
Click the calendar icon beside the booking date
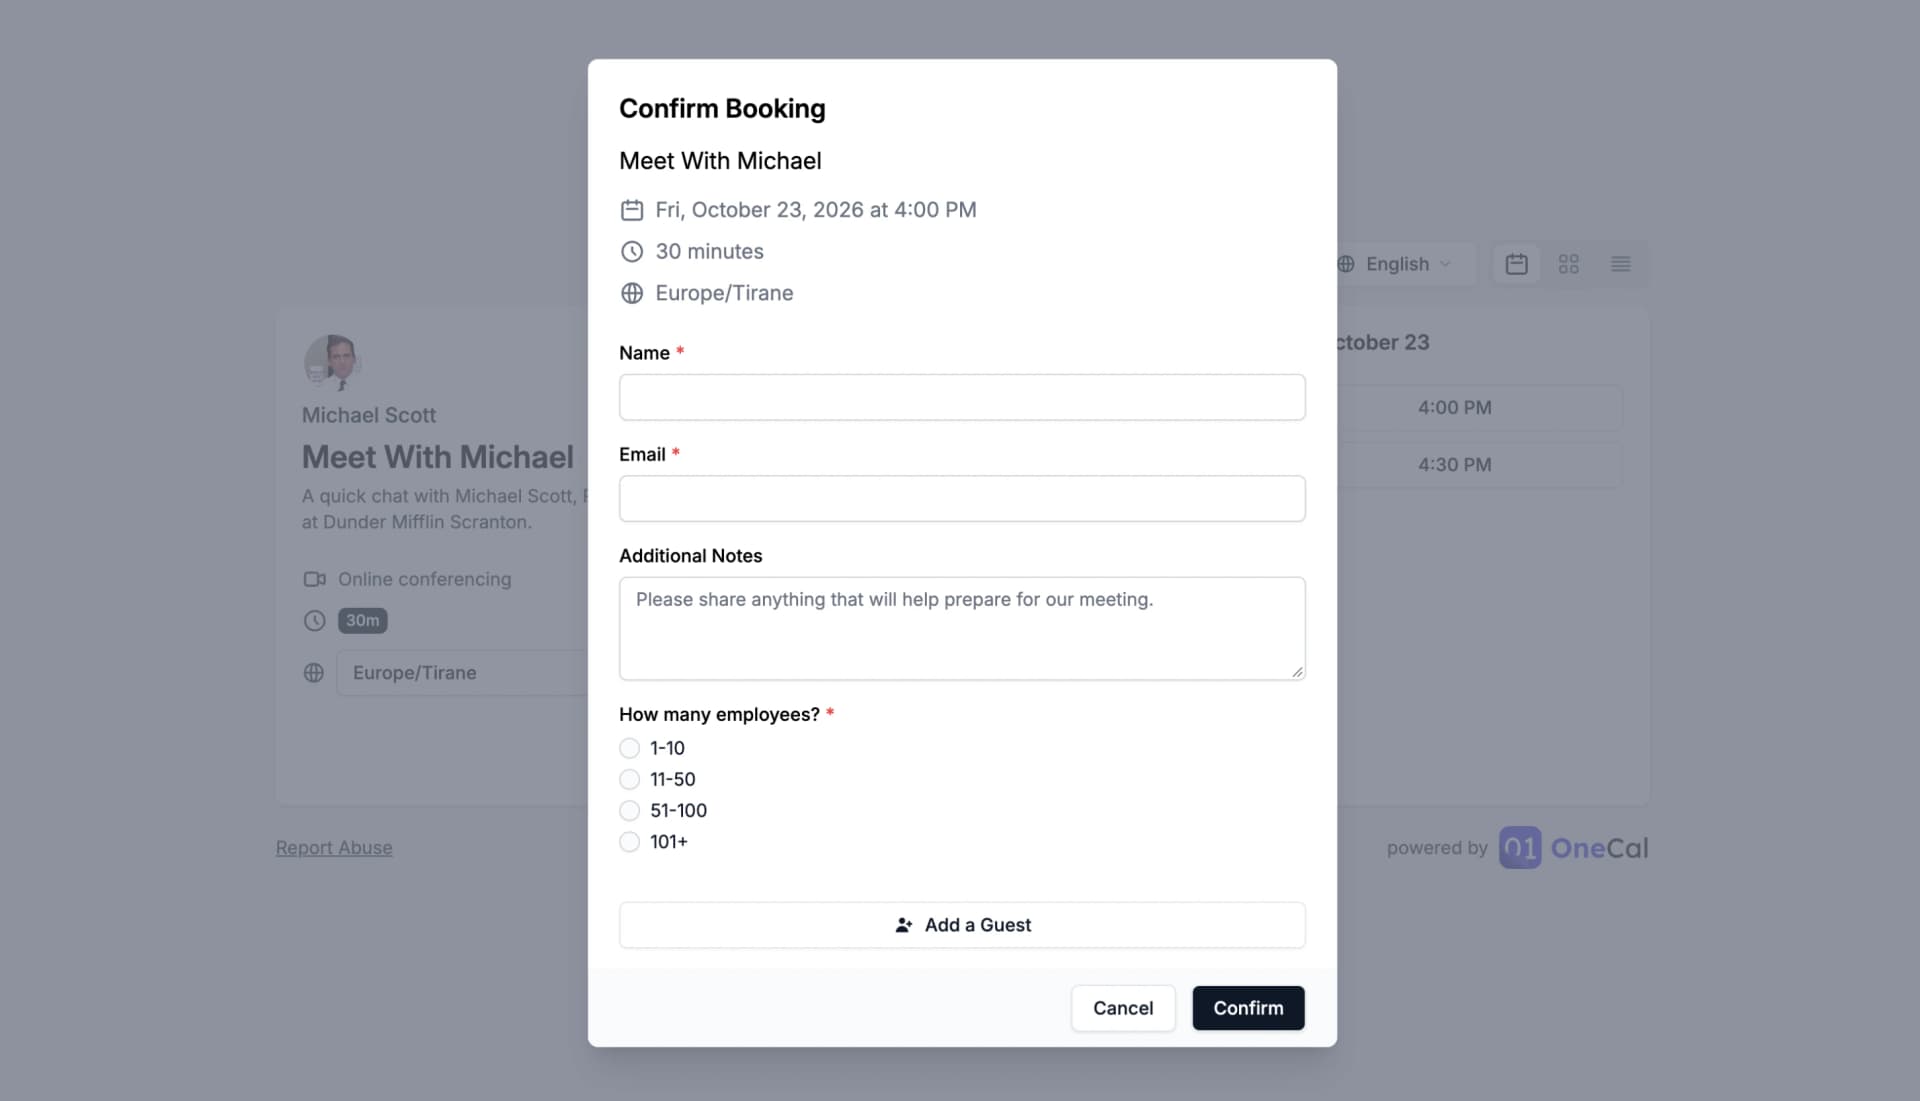point(632,210)
